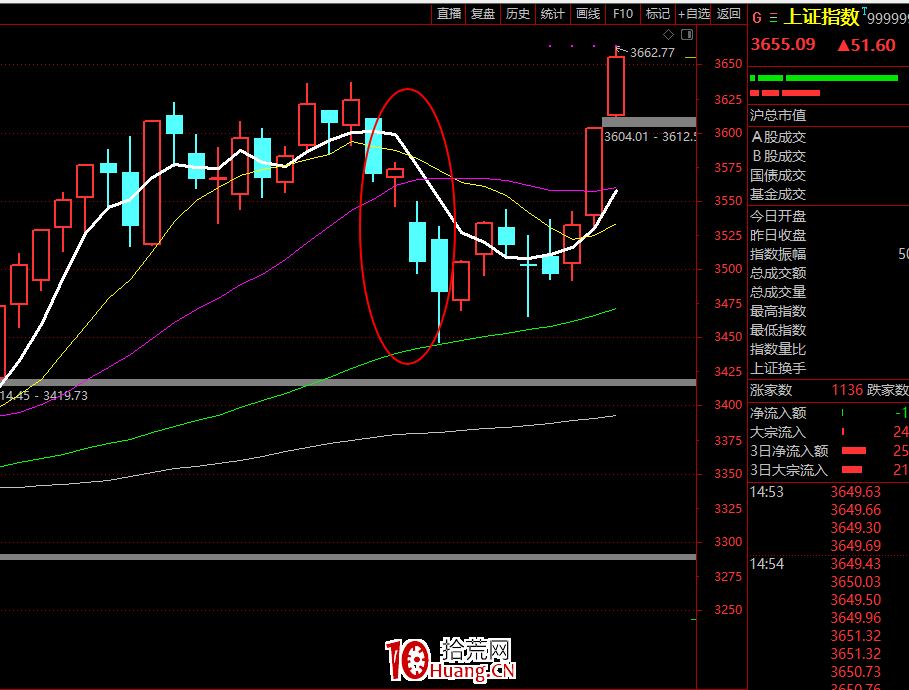Image resolution: width=909 pixels, height=690 pixels.
Task: Click tick price 3649.63
Action: pyautogui.click(x=855, y=492)
